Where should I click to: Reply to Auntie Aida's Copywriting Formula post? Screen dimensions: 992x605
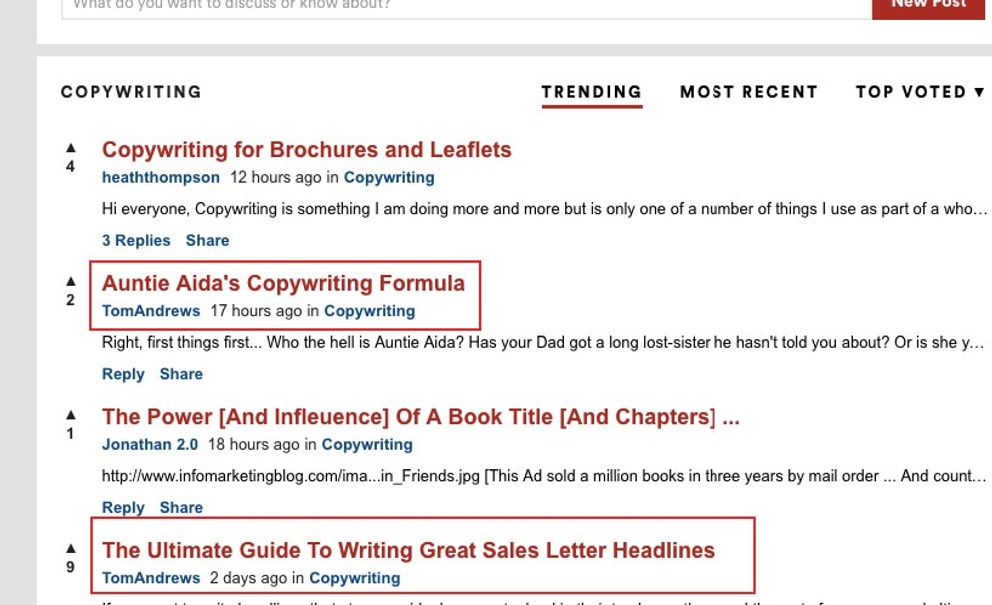tap(123, 374)
